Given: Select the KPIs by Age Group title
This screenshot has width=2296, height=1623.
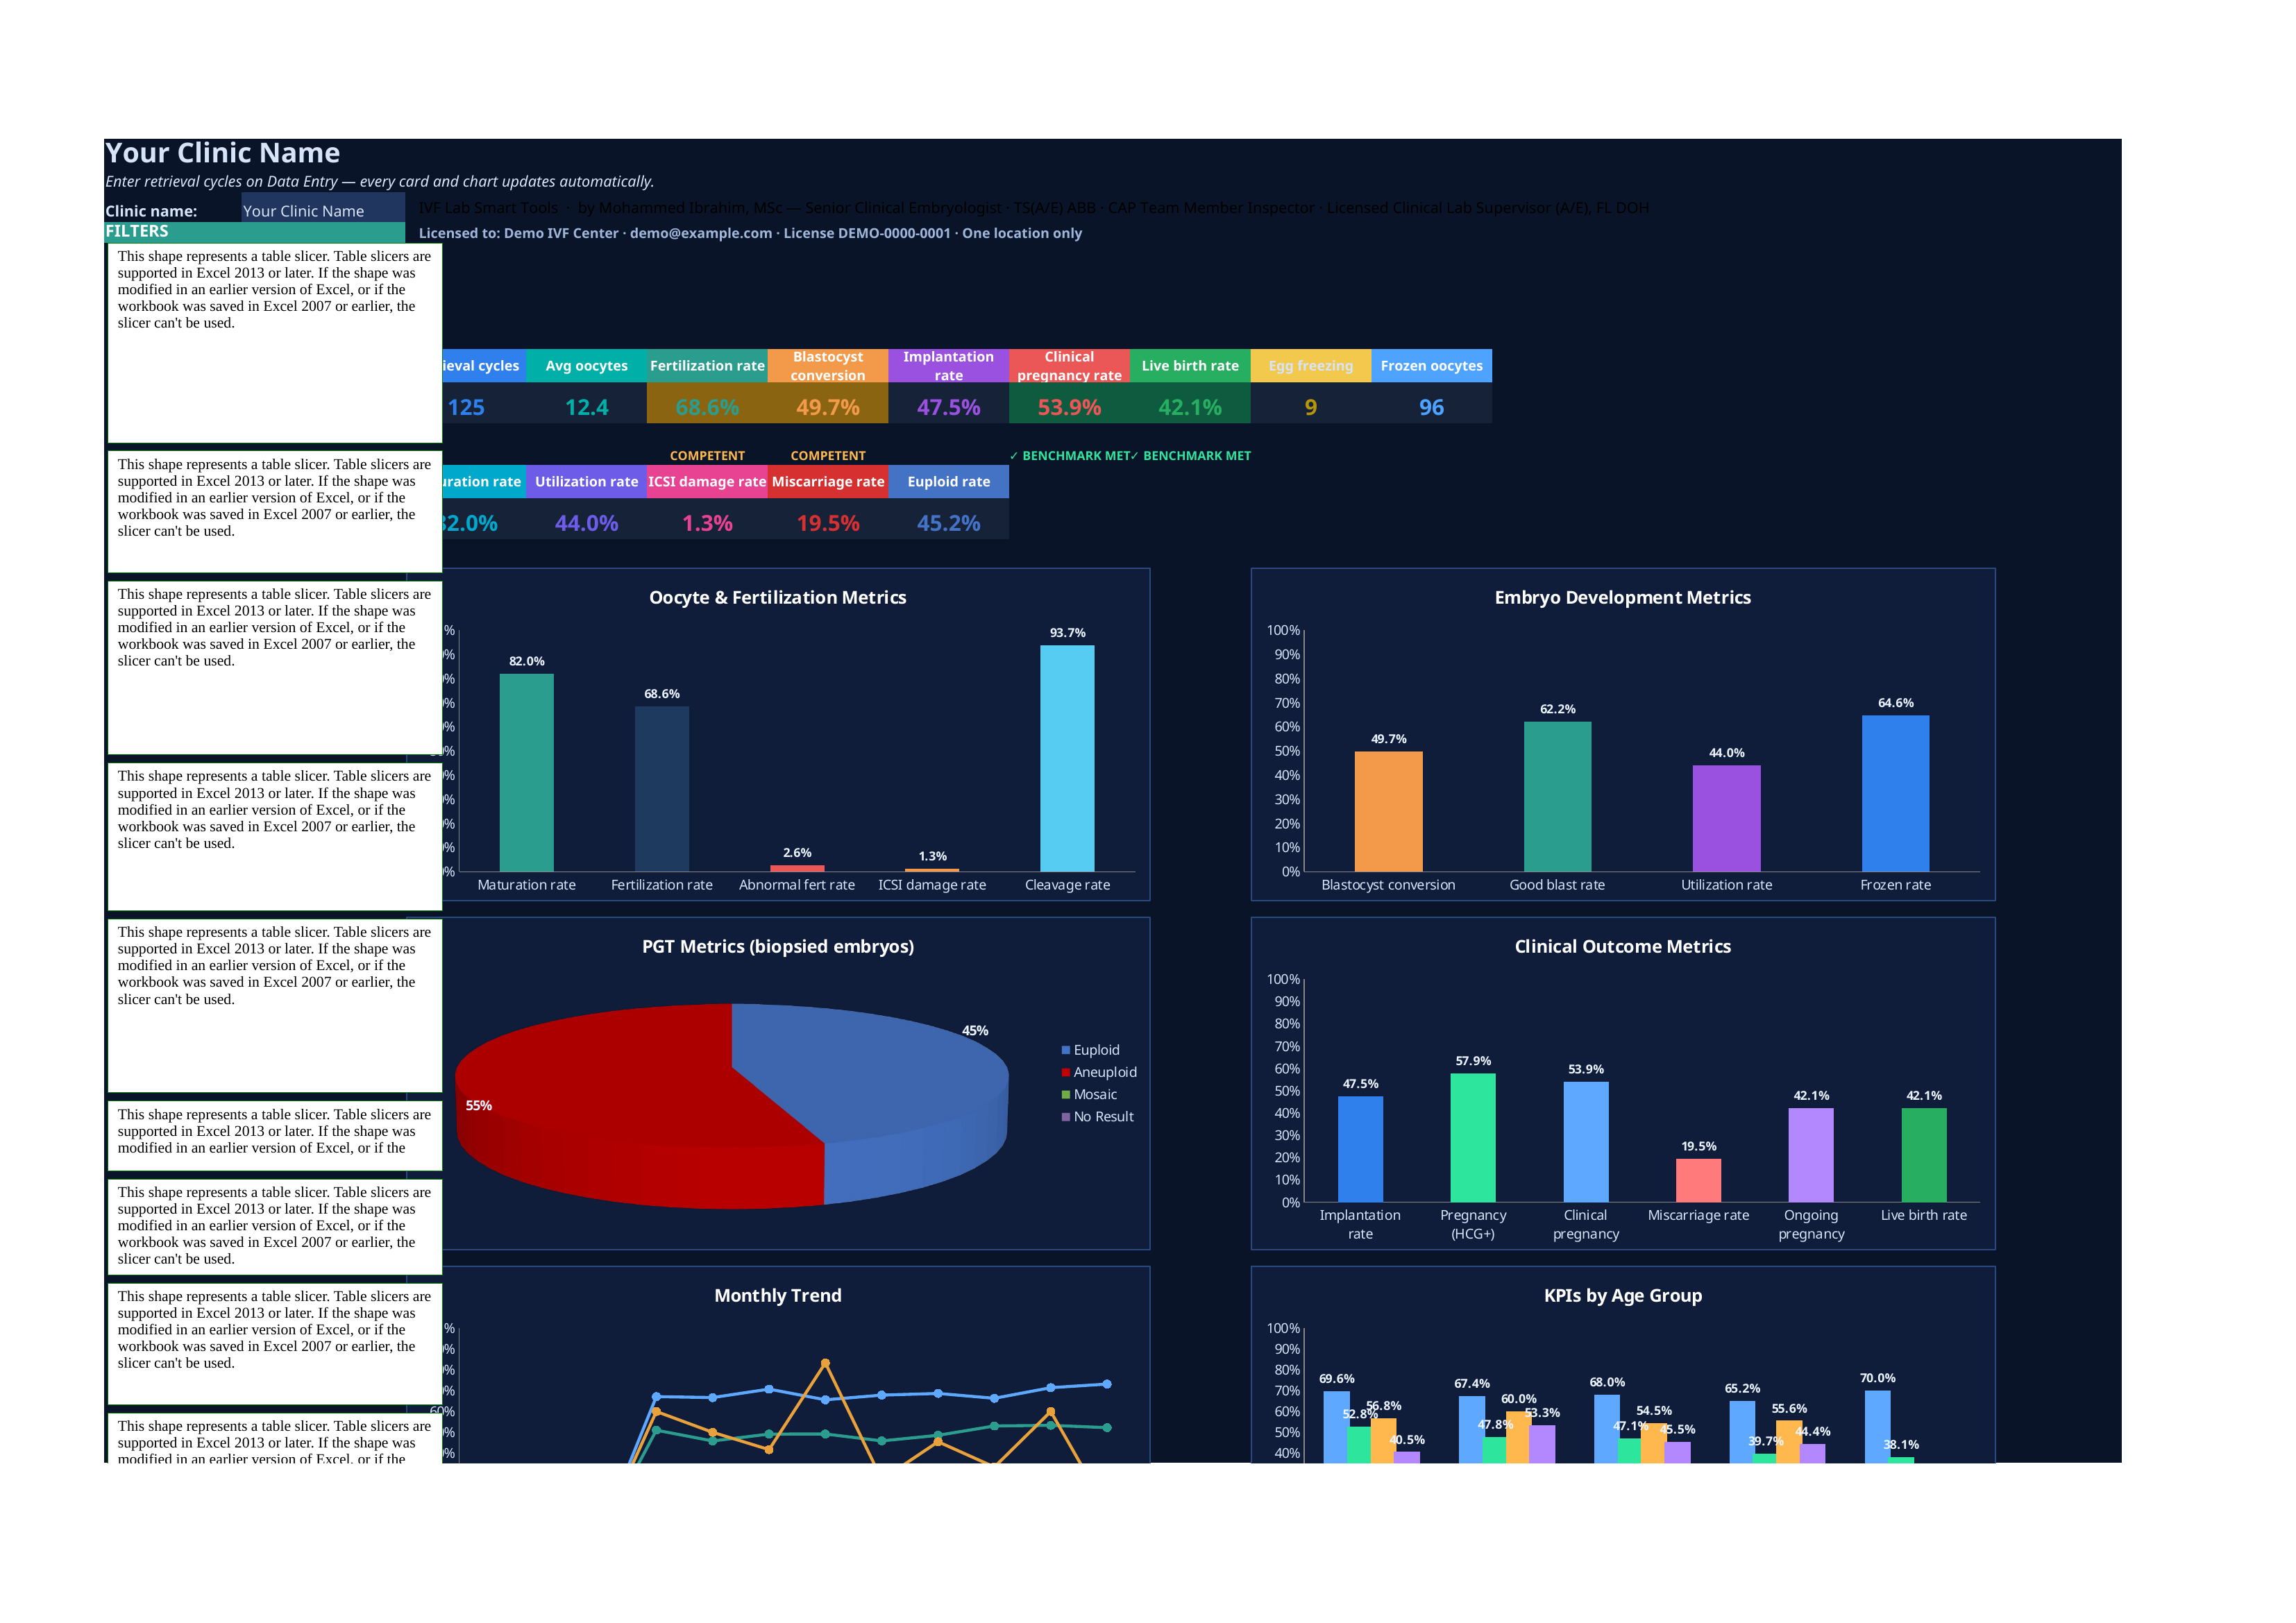Looking at the screenshot, I should point(1622,1295).
